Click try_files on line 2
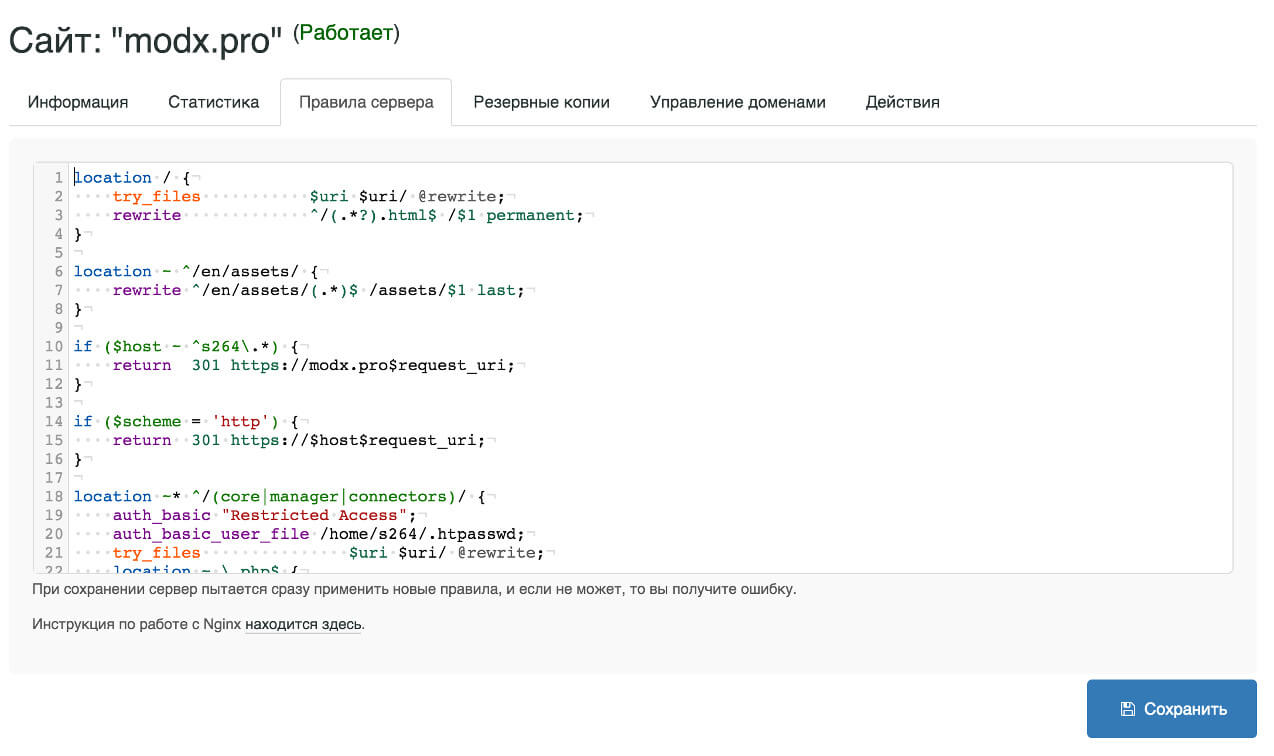 (157, 196)
